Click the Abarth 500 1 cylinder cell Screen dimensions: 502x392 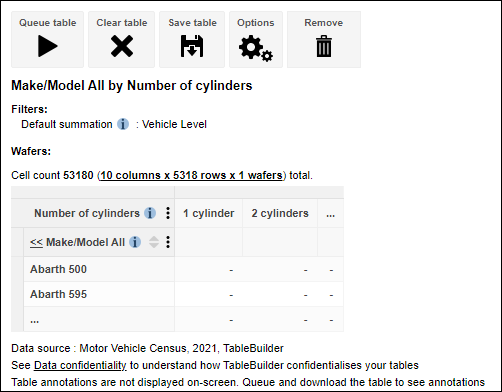click(x=209, y=269)
